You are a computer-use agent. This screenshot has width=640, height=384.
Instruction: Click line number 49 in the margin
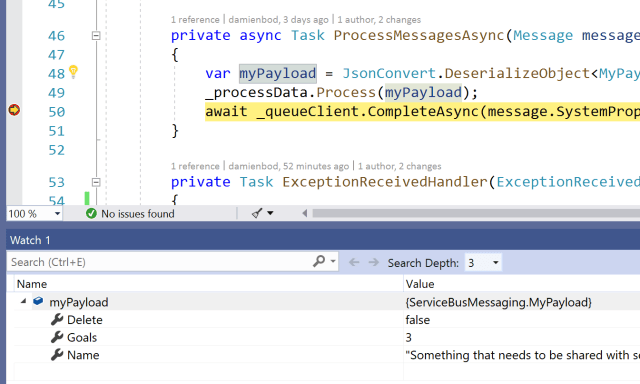pyautogui.click(x=56, y=93)
